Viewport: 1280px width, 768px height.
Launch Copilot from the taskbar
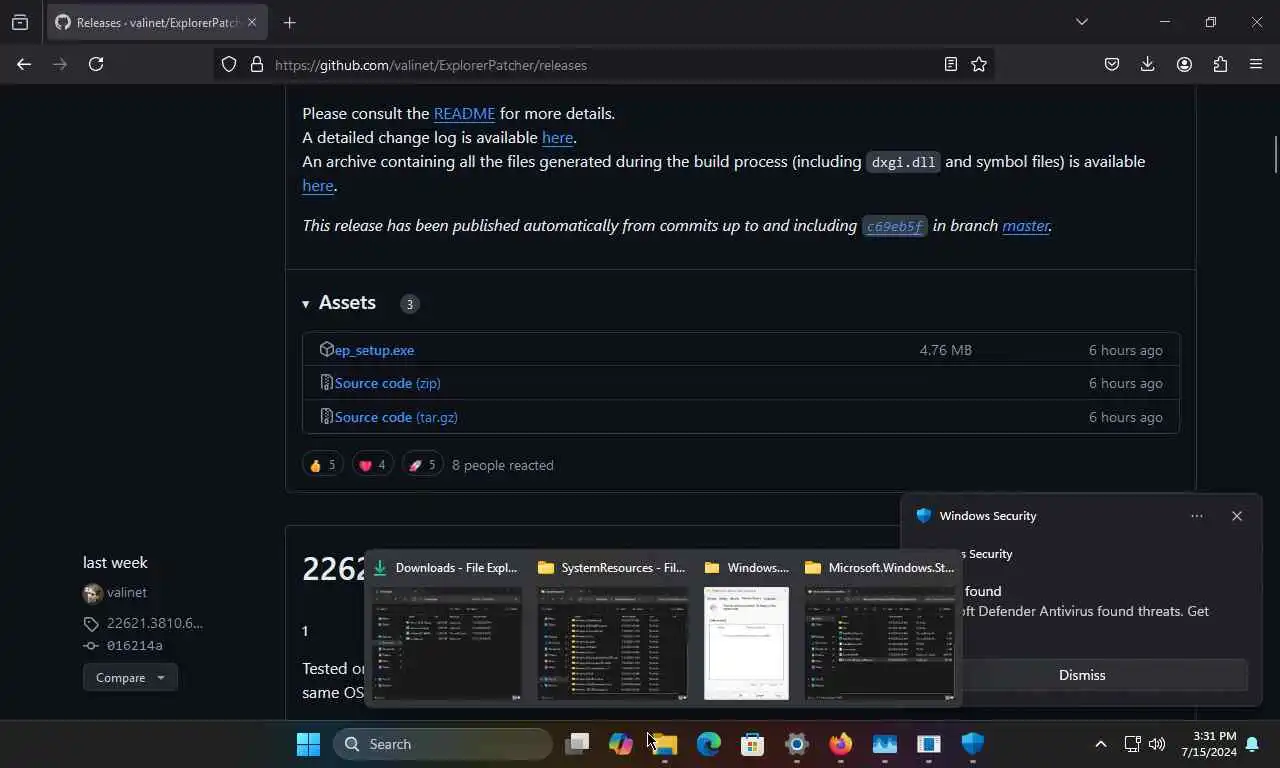coord(621,744)
